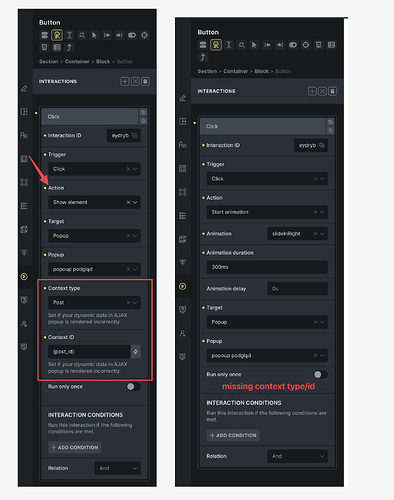Expand the slideInRight animation dropdown
Screen dimensions: 394x500
tap(297, 234)
